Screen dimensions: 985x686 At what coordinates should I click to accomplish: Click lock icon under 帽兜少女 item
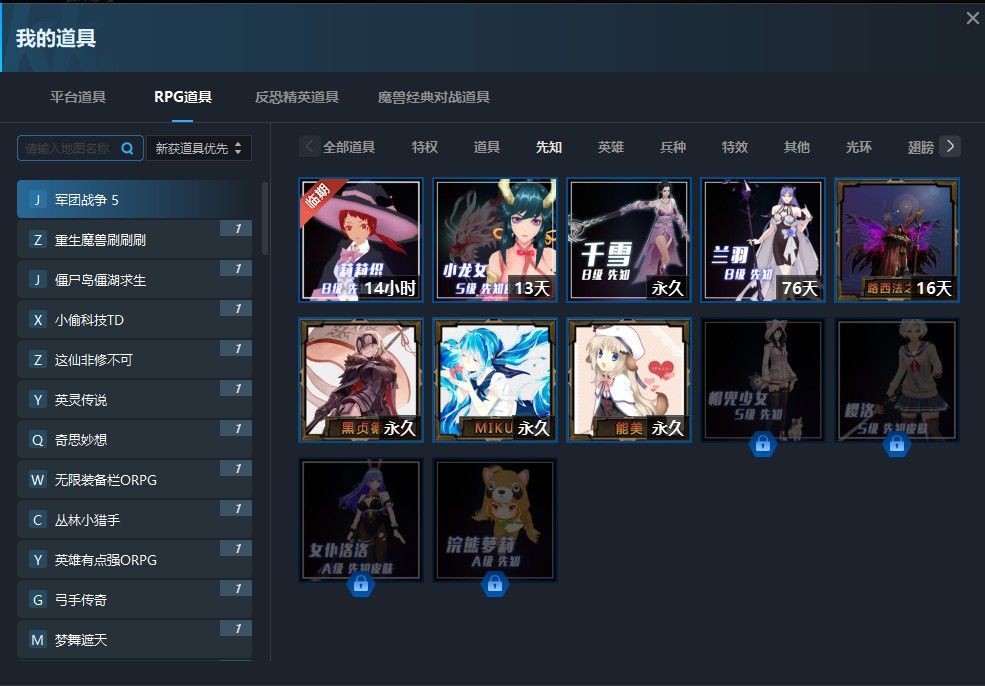tap(763, 445)
